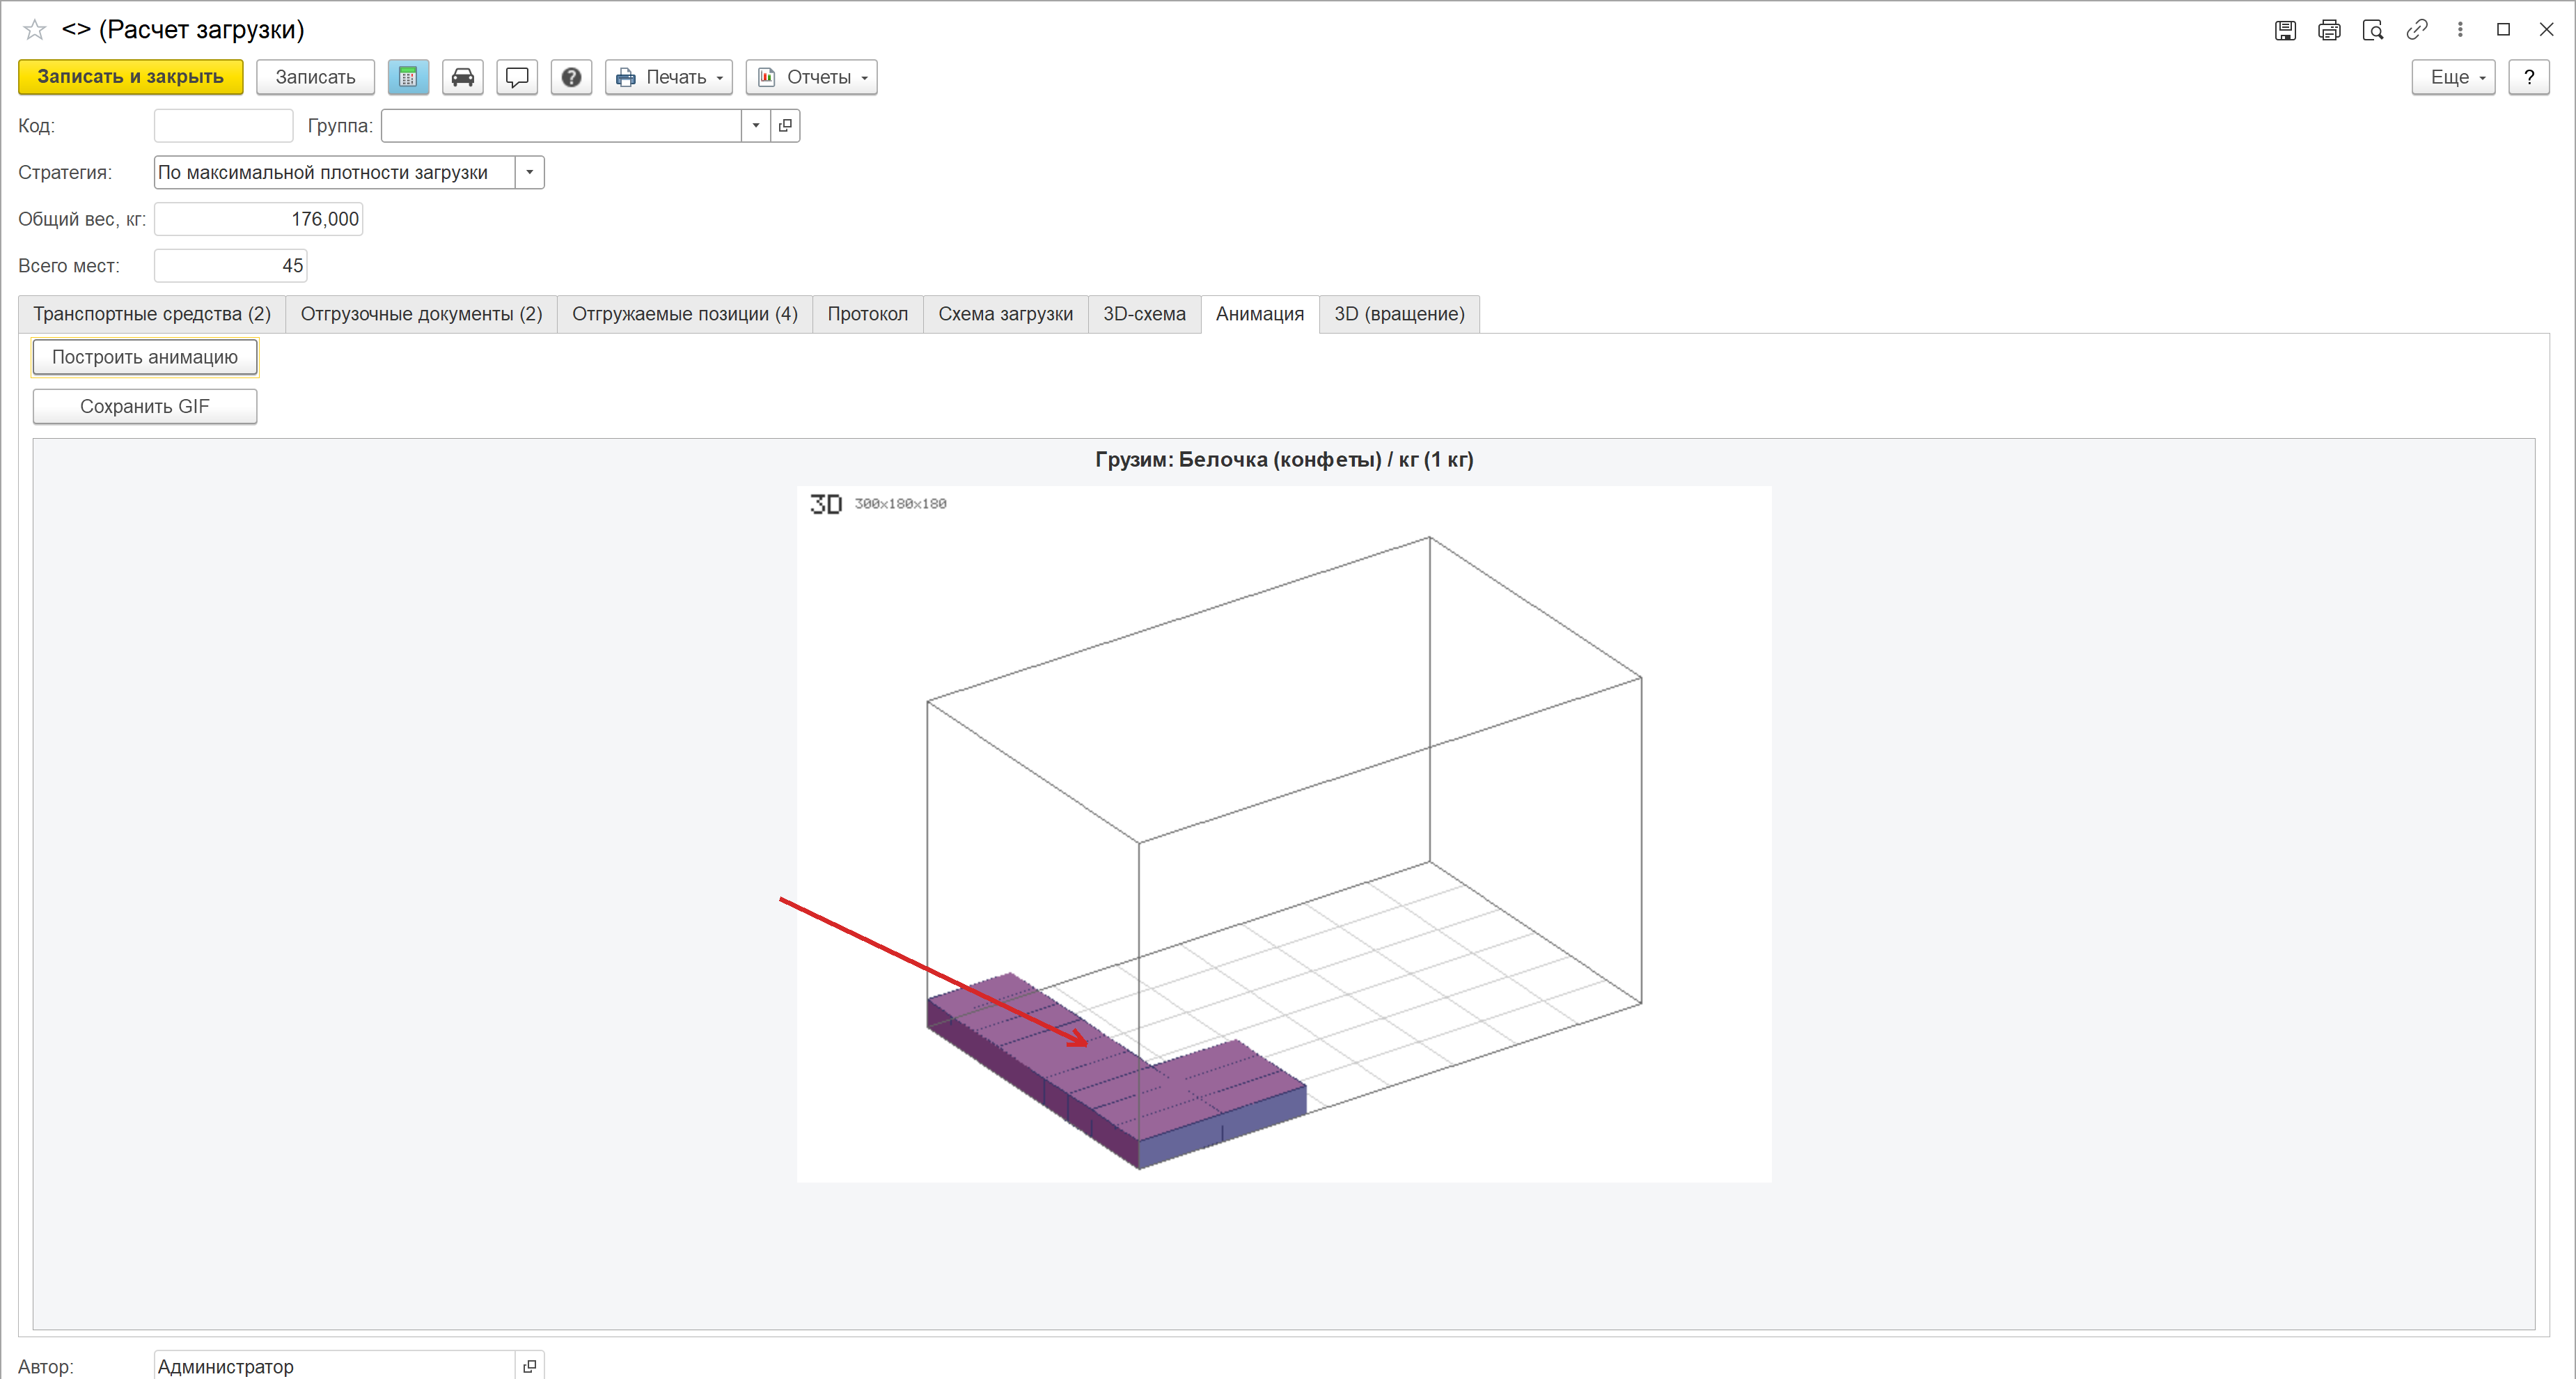The height and width of the screenshot is (1379, 2576).
Task: Expand the Стратегия dropdown arrow
Action: pos(530,173)
